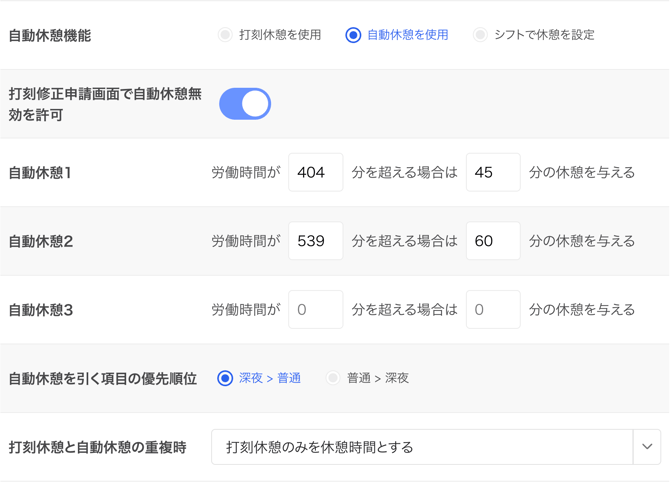The width and height of the screenshot is (670, 482).
Task: Choose シフトで休憩を設定 radio option
Action: tap(480, 35)
